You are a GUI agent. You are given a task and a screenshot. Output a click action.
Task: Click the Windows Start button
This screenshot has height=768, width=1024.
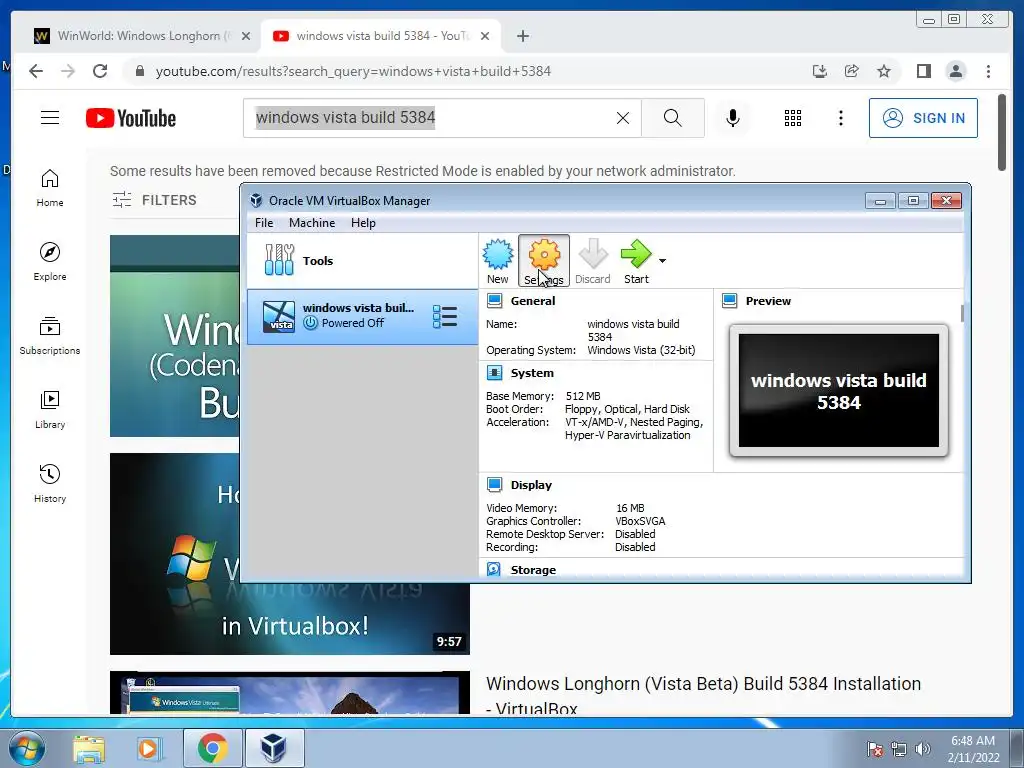(27, 748)
